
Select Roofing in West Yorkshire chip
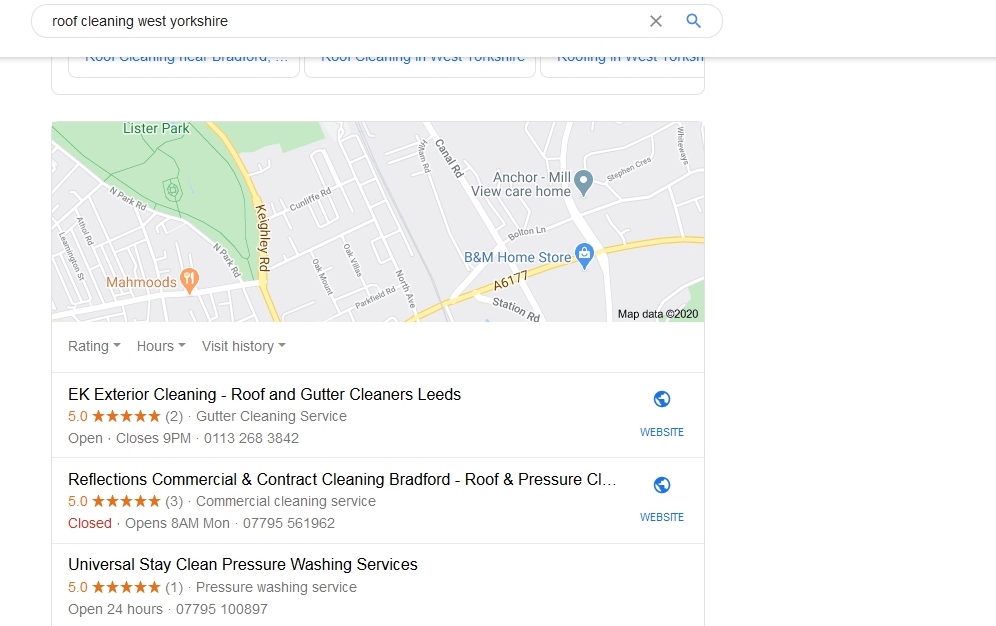click(622, 67)
